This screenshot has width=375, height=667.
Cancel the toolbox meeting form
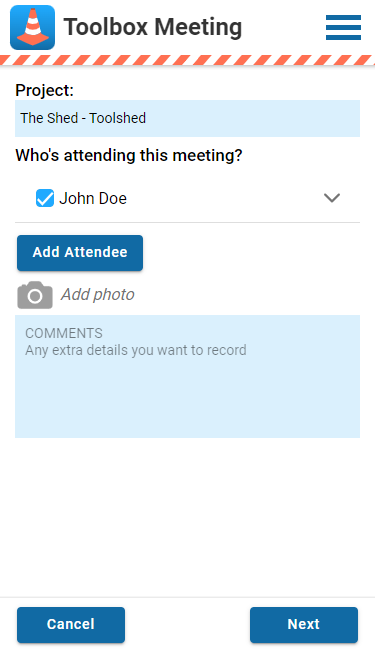point(71,624)
